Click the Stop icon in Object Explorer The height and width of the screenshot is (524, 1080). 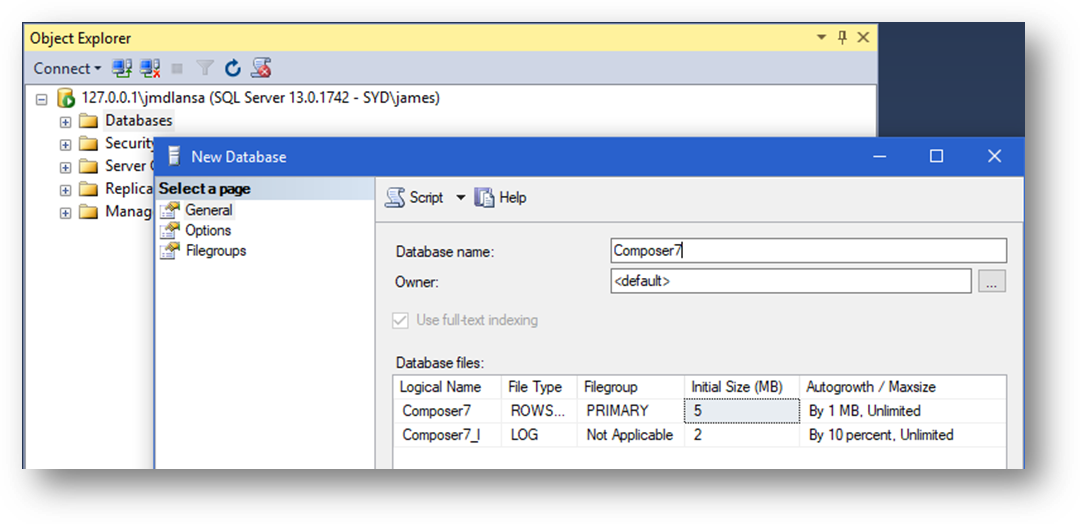(x=177, y=68)
